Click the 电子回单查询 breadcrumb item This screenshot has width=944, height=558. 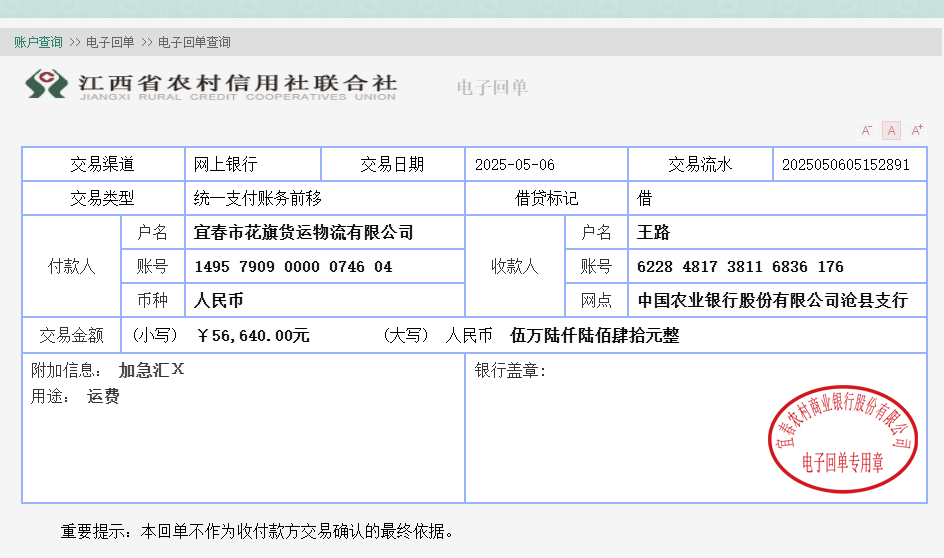(x=194, y=42)
